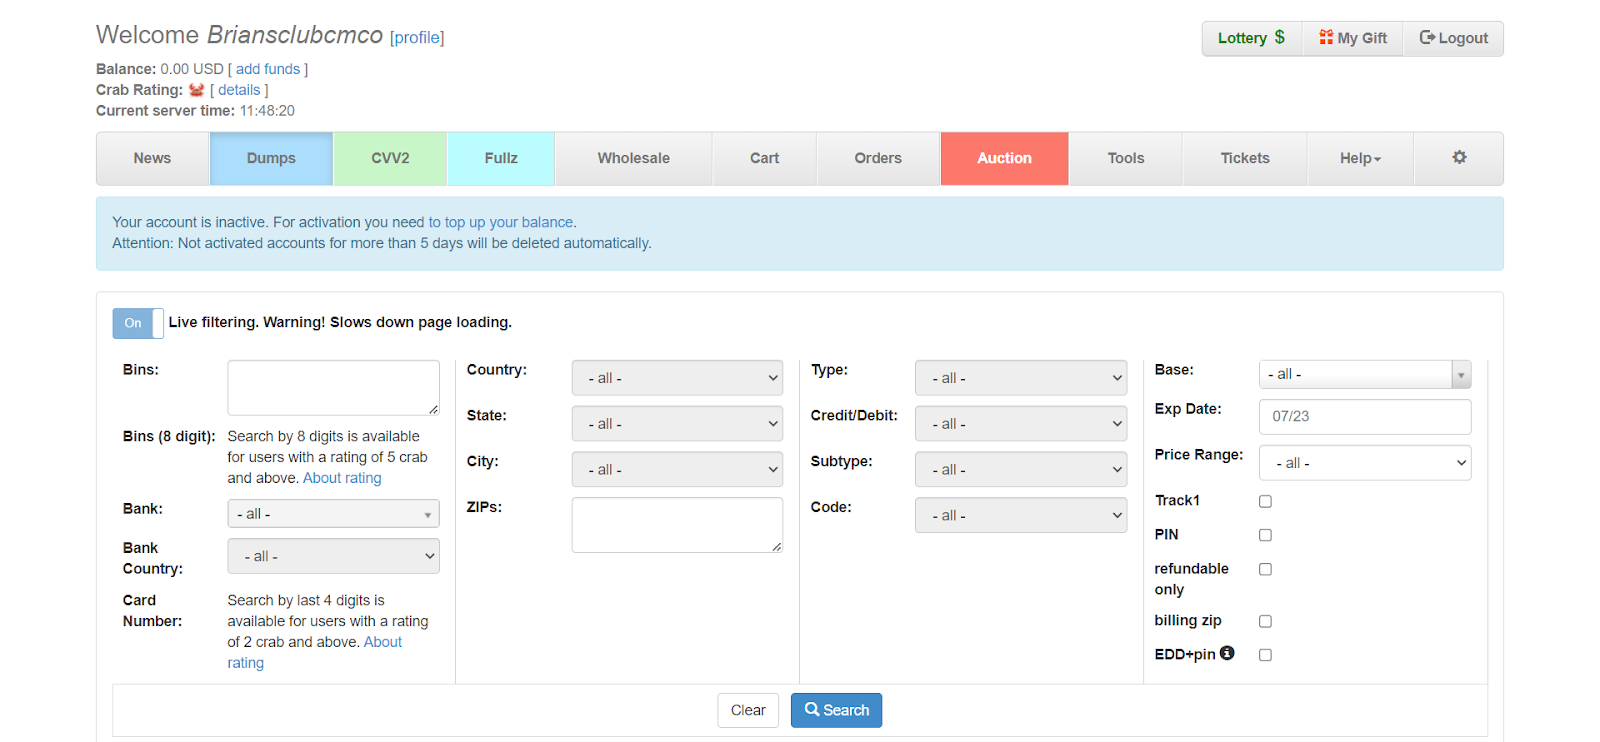Image resolution: width=1600 pixels, height=742 pixels.
Task: Expand the Help menu
Action: click(x=1360, y=158)
